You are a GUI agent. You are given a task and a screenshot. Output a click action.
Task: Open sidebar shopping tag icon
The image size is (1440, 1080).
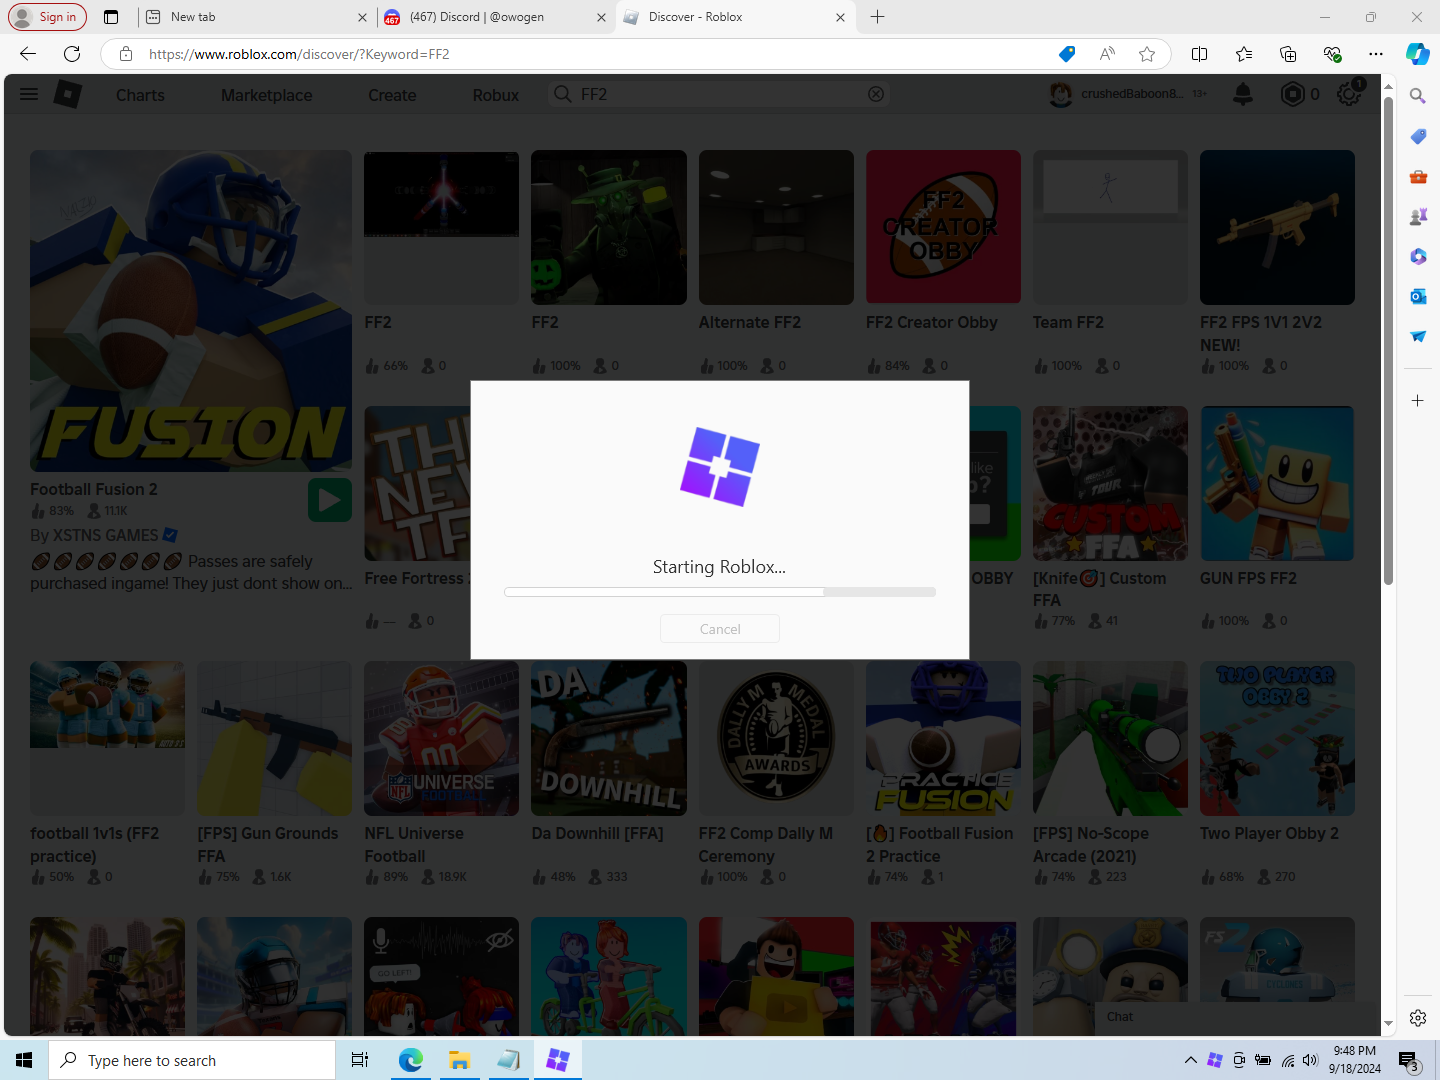coord(1418,136)
